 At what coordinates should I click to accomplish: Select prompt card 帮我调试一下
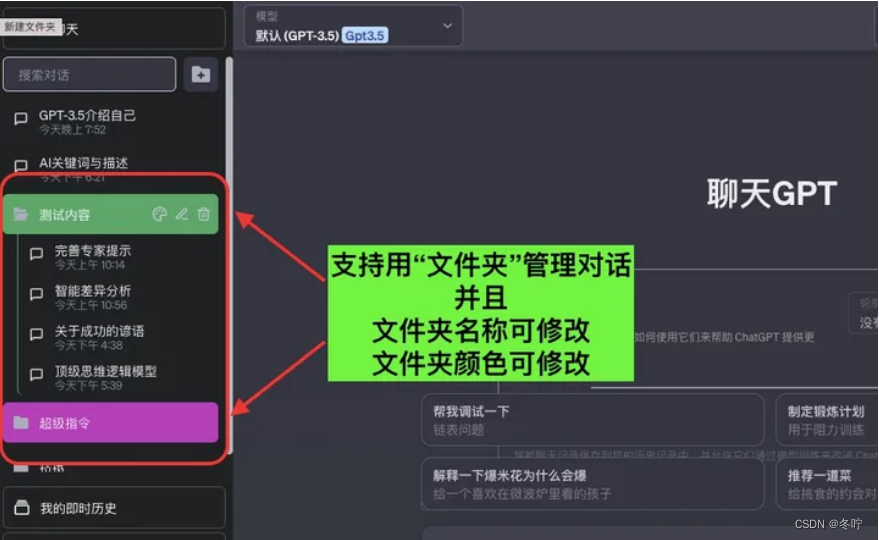[593, 420]
